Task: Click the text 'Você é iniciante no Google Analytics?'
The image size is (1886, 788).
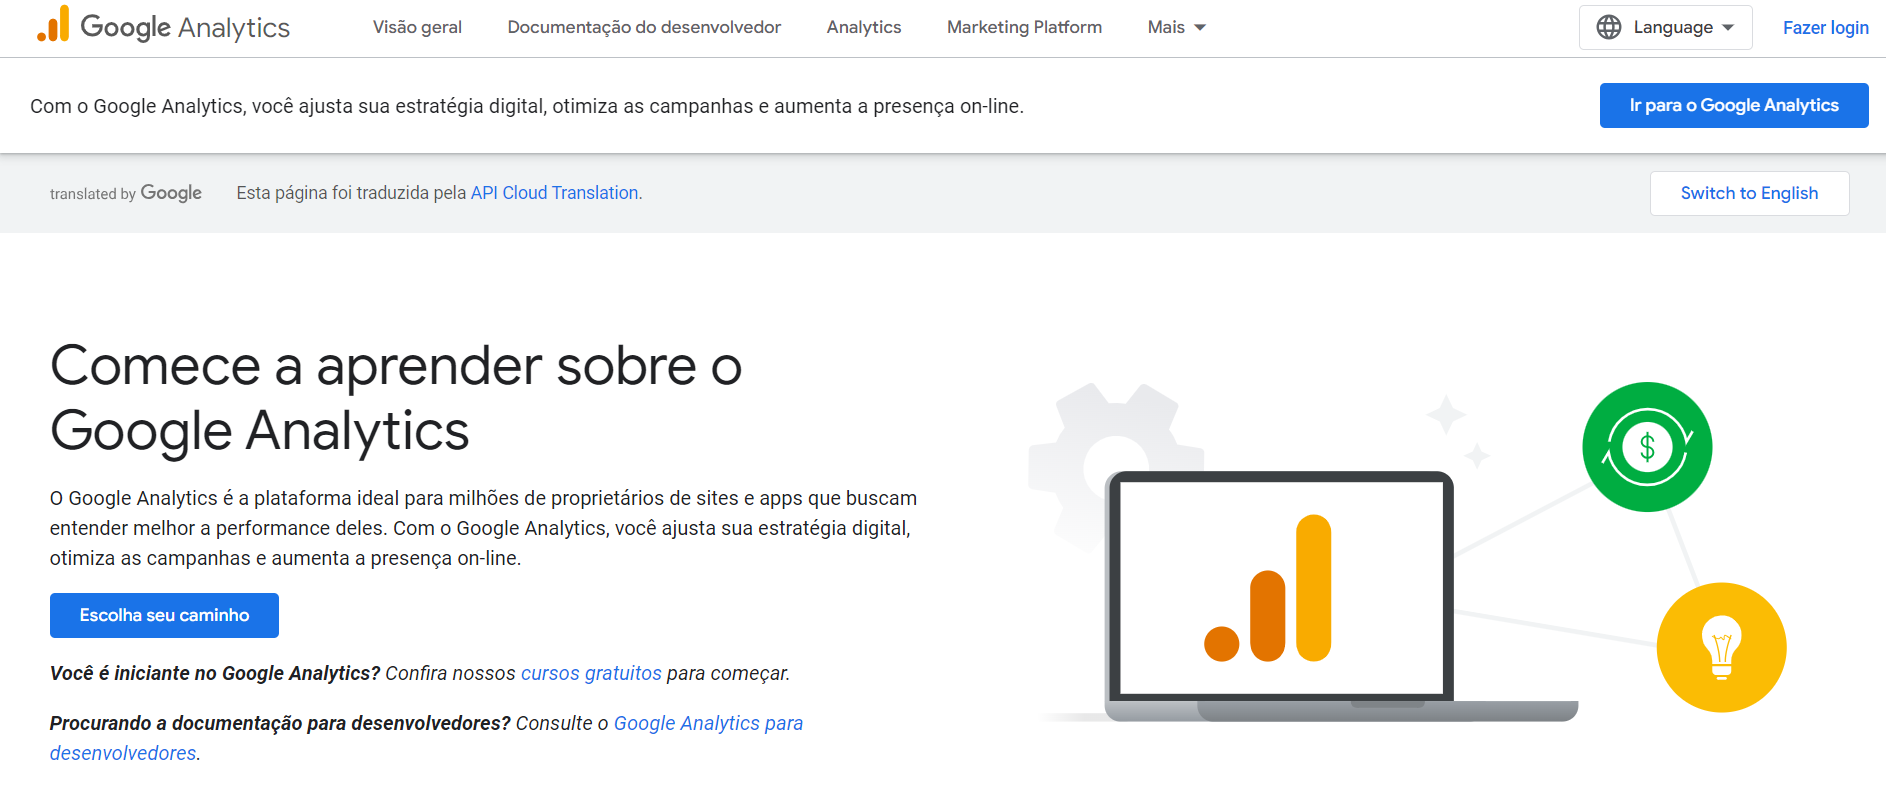Action: (x=215, y=673)
